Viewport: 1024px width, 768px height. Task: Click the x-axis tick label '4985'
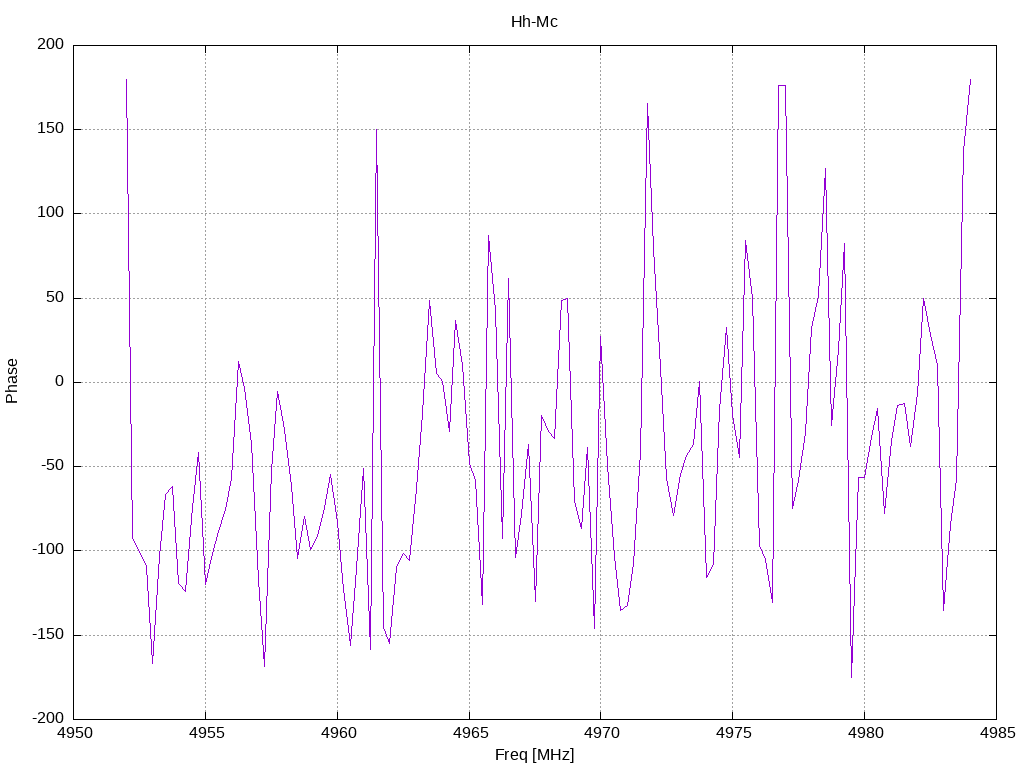(997, 733)
